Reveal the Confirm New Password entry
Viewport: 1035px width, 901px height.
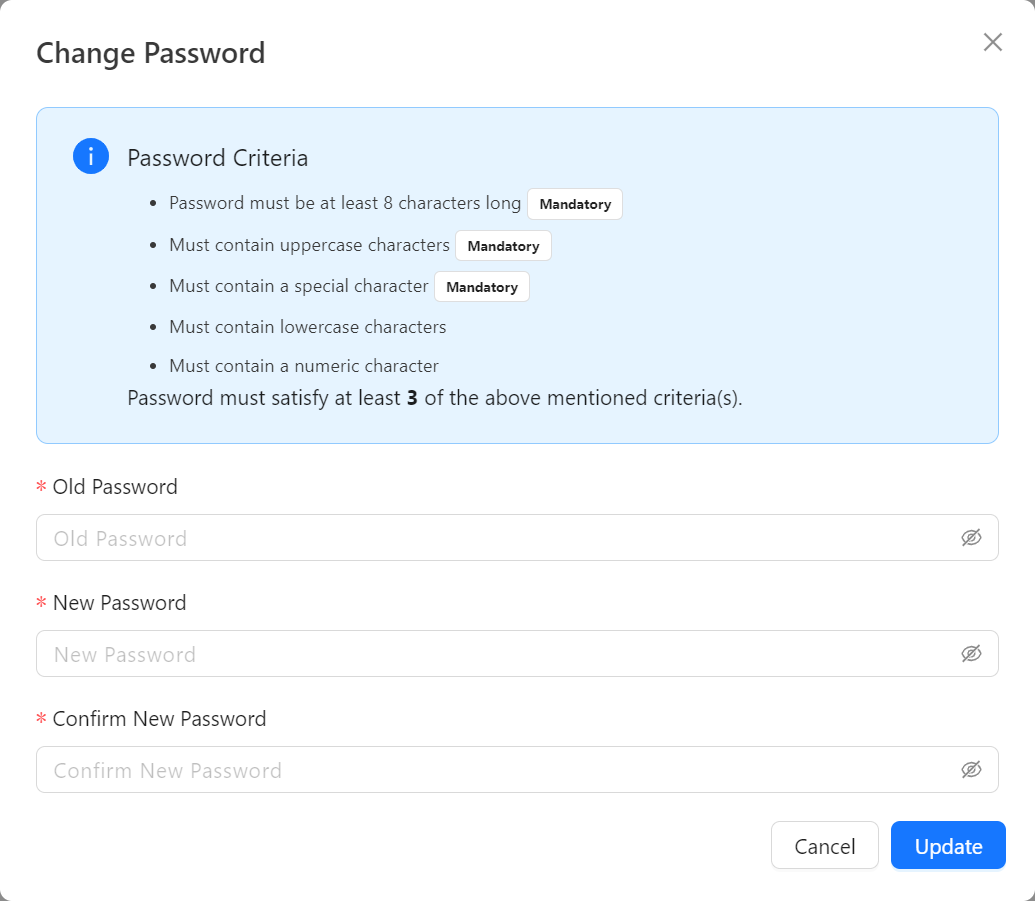[x=971, y=770]
